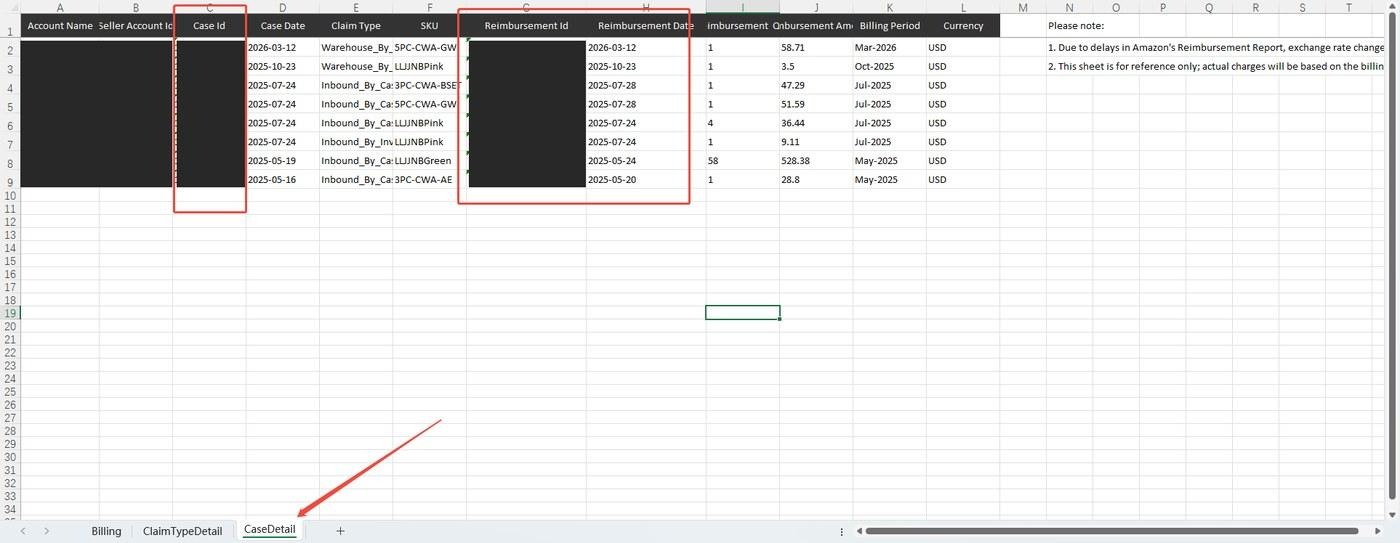This screenshot has height=543, width=1400.
Task: Click amount cell '28.8'
Action: 816,180
